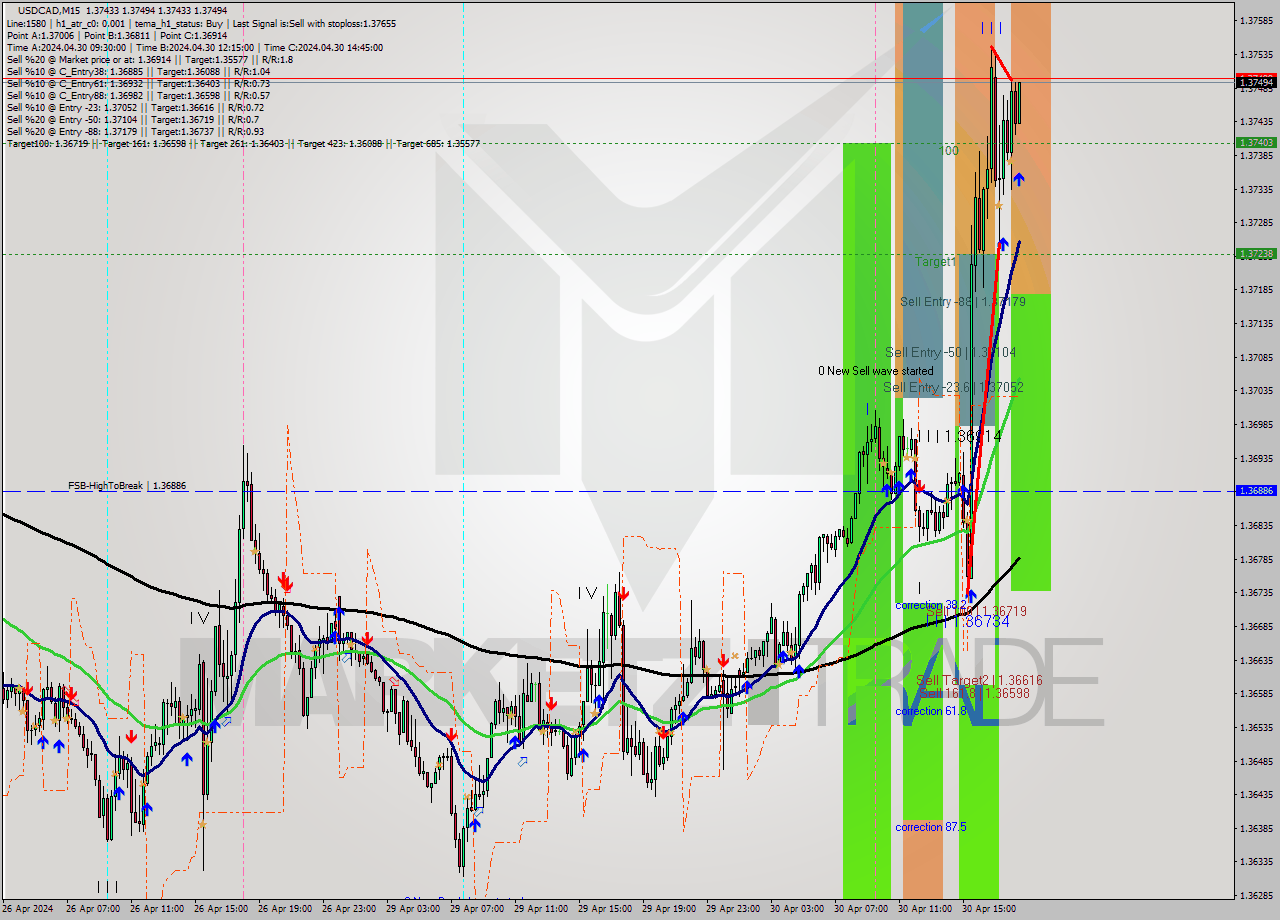This screenshot has height=920, width=1280.
Task: Click the '29 Apr 03:00' time label
Action: (411, 909)
